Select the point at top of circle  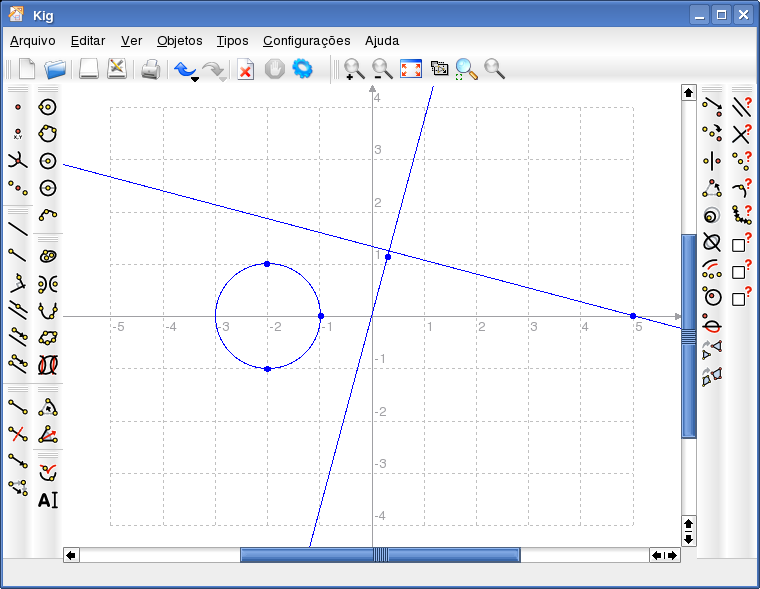(267, 264)
